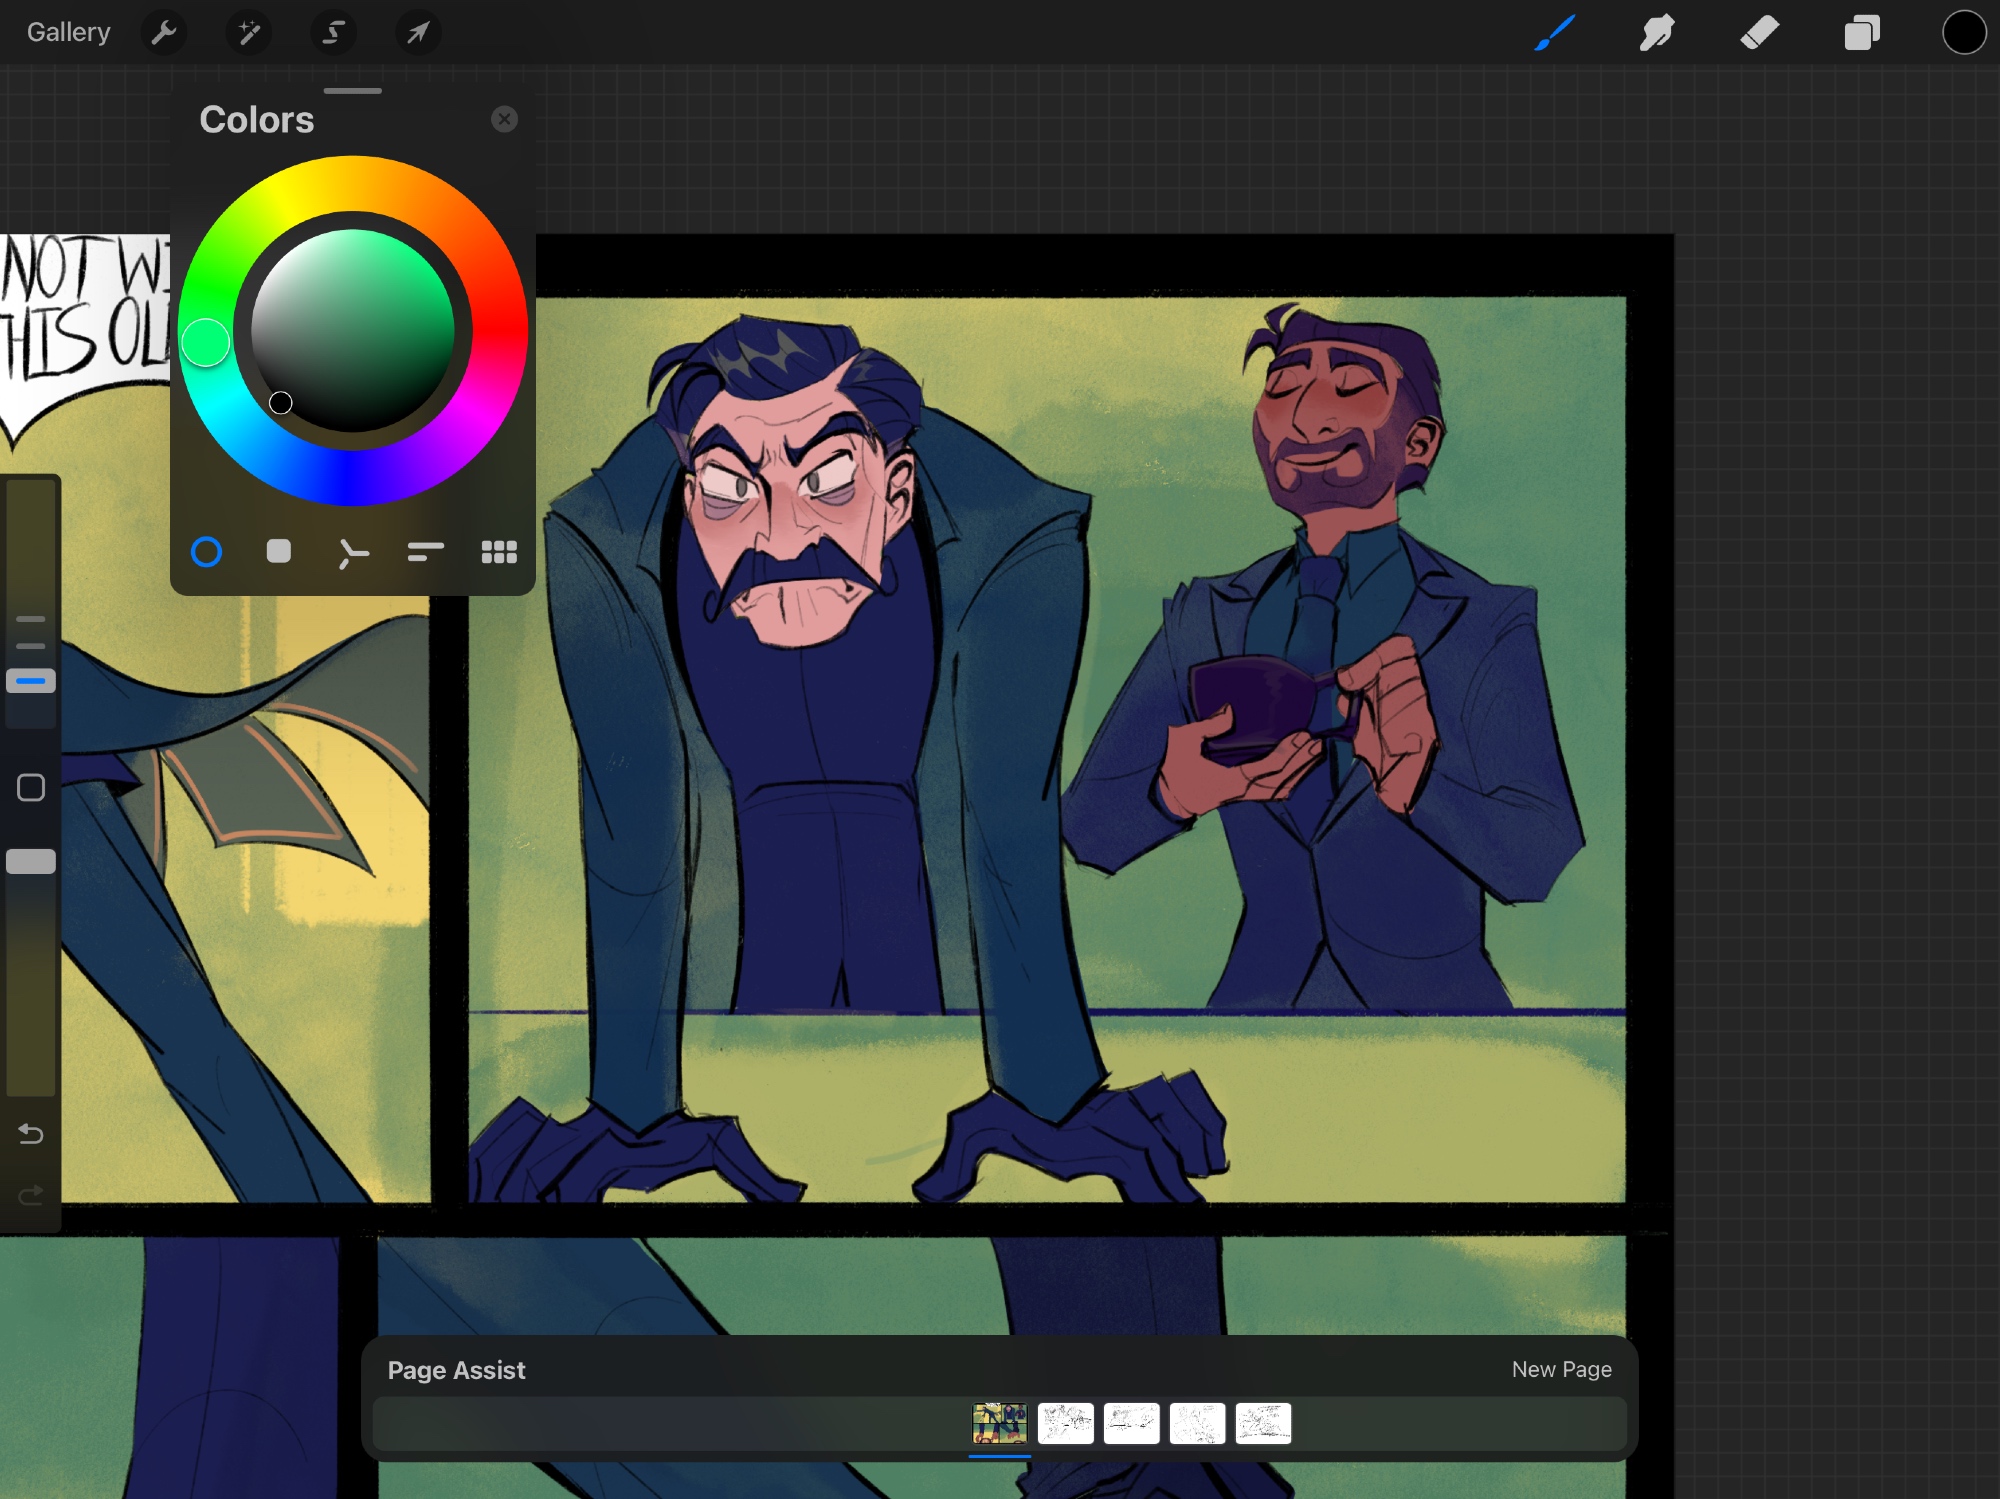
Task: Activate the Transform arrow tool
Action: (418, 33)
